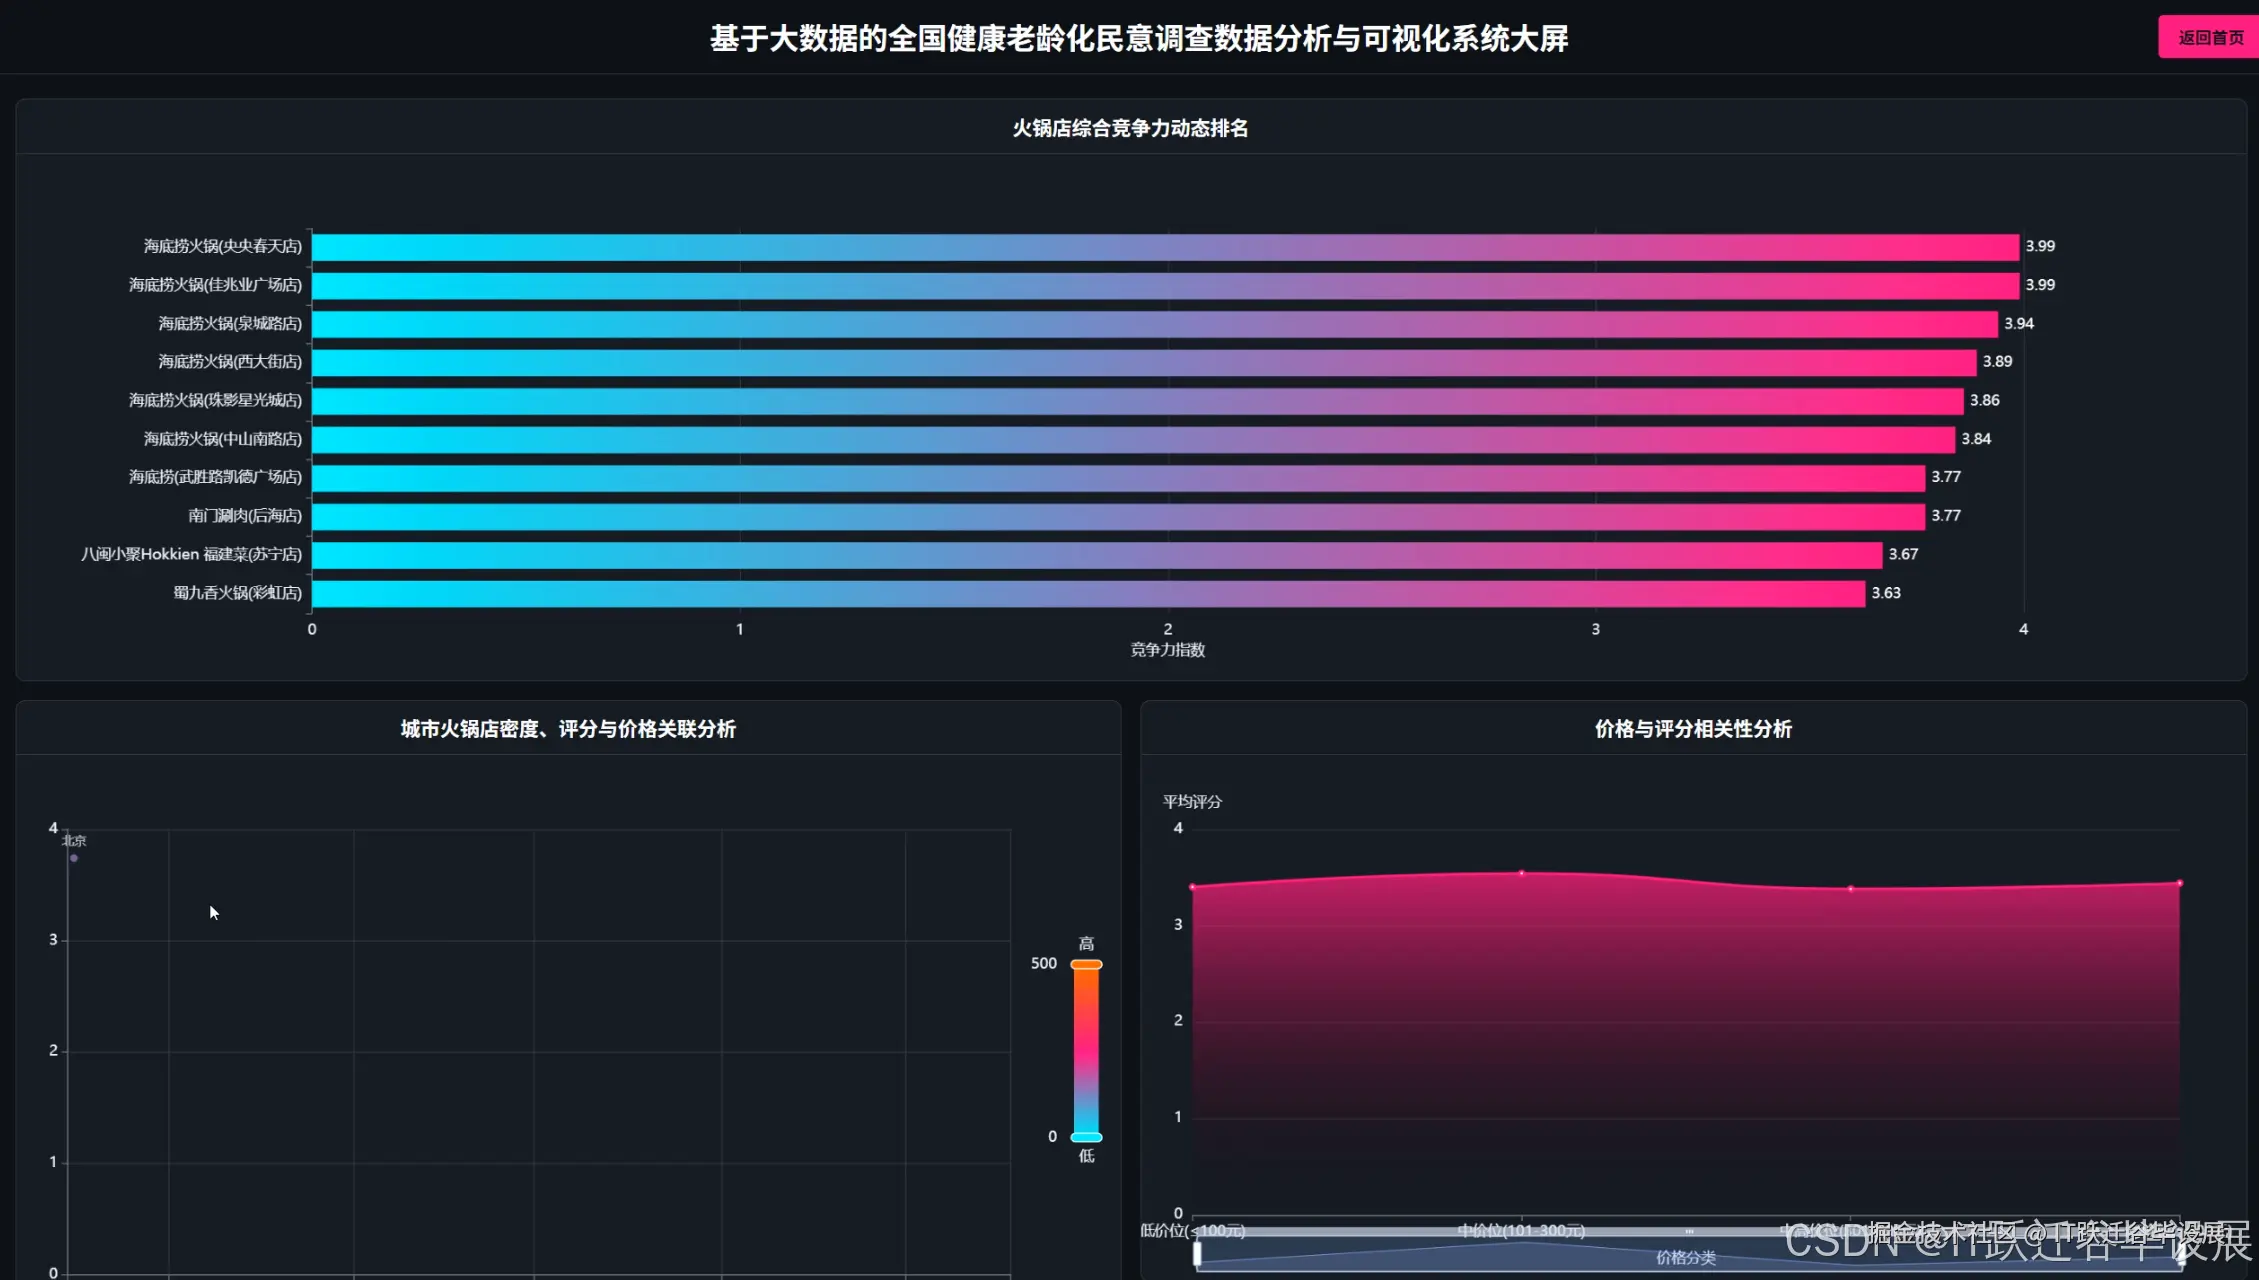
Task: Click the 3.86 value of 珠影星光城店 bar
Action: point(1985,400)
